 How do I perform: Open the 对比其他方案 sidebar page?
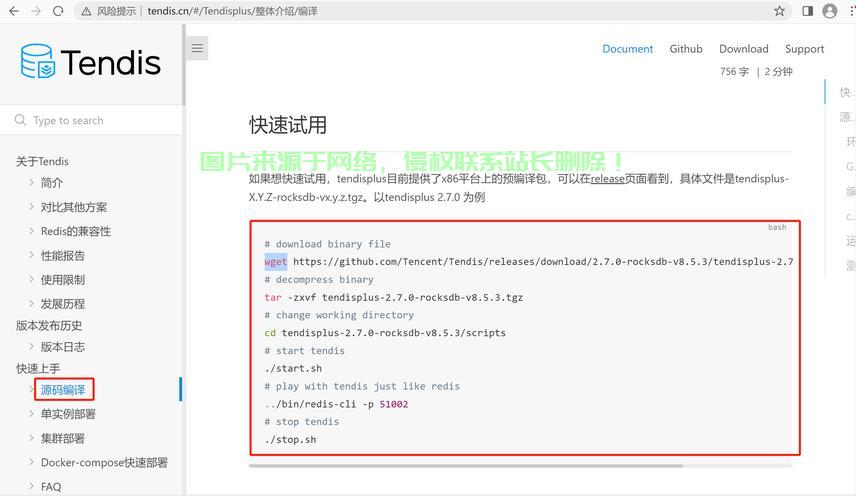click(x=74, y=207)
